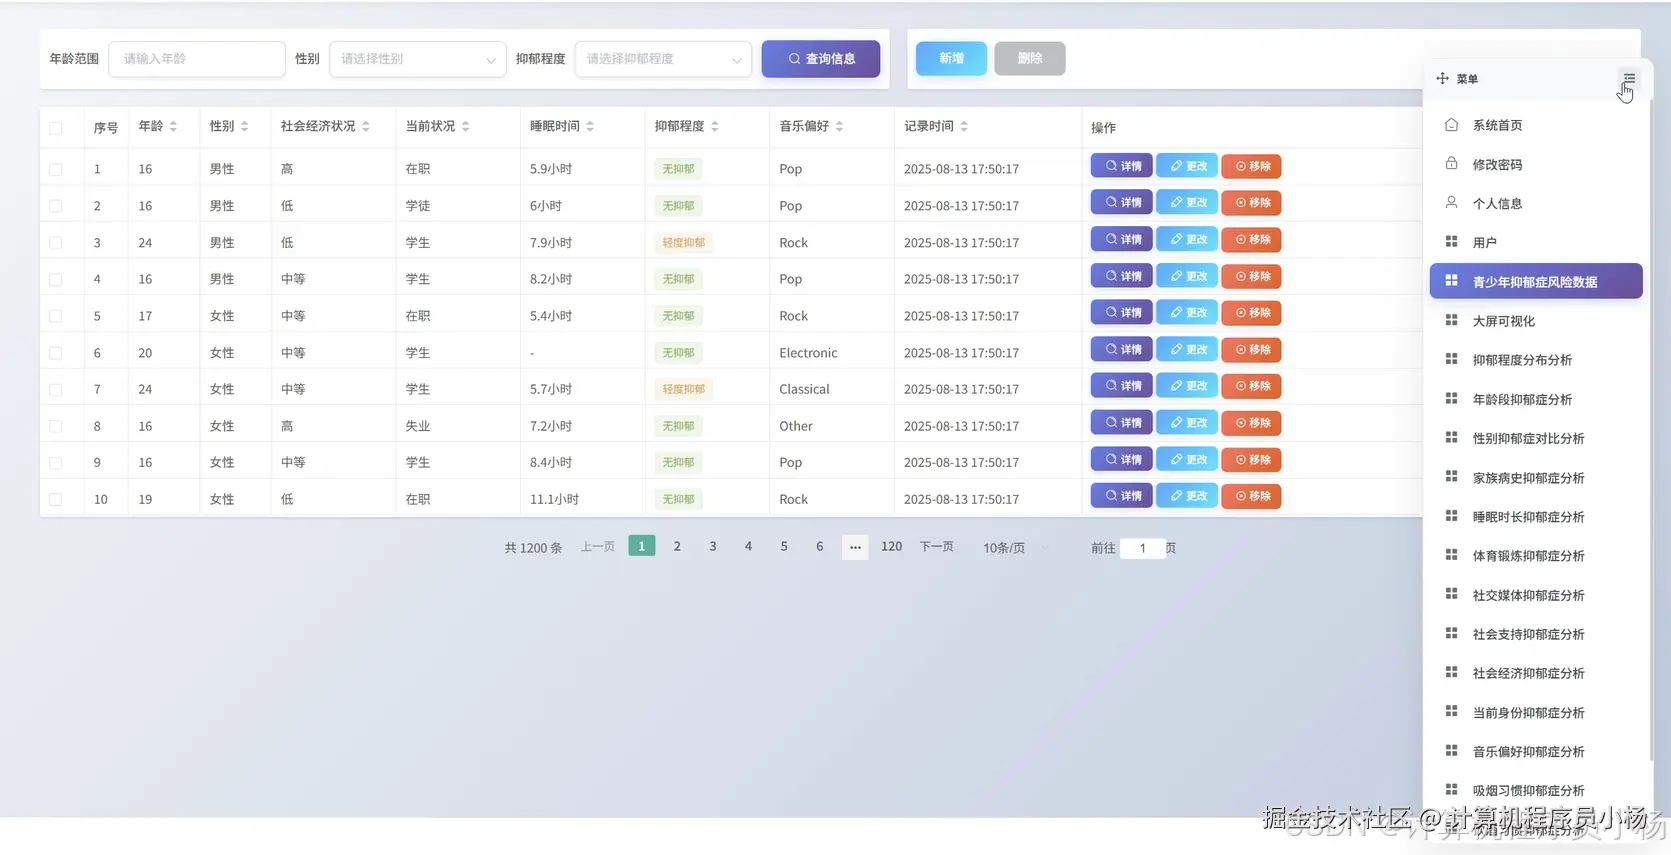The height and width of the screenshot is (855, 1671).
Task: Click the grid icon next to 大屏可视化
Action: [x=1451, y=320]
